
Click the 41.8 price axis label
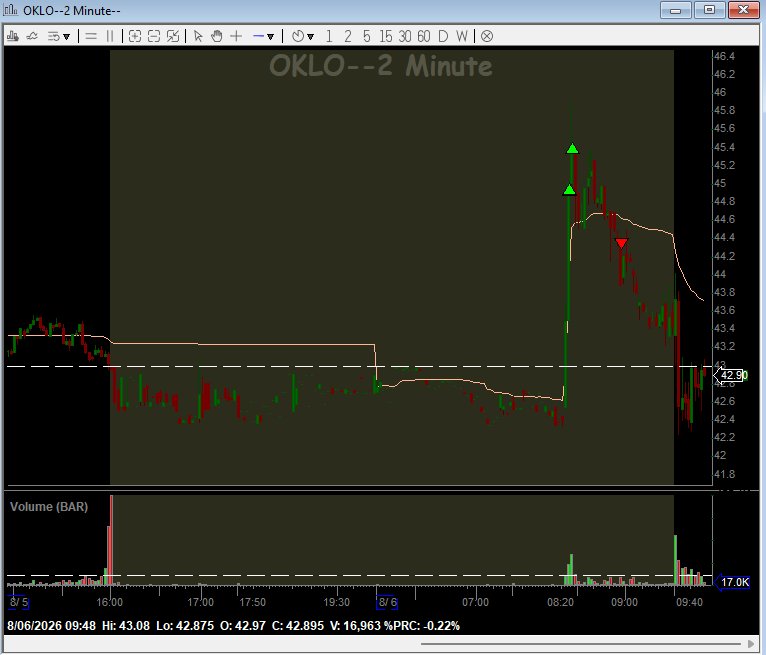tap(724, 474)
